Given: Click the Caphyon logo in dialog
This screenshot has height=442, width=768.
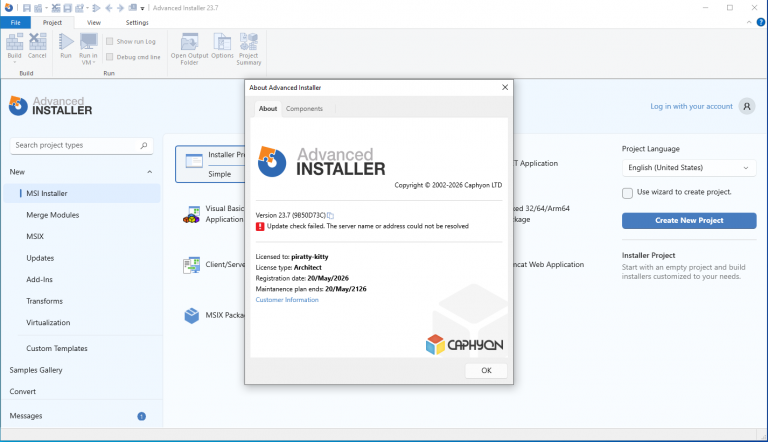Looking at the screenshot, I should coord(464,345).
